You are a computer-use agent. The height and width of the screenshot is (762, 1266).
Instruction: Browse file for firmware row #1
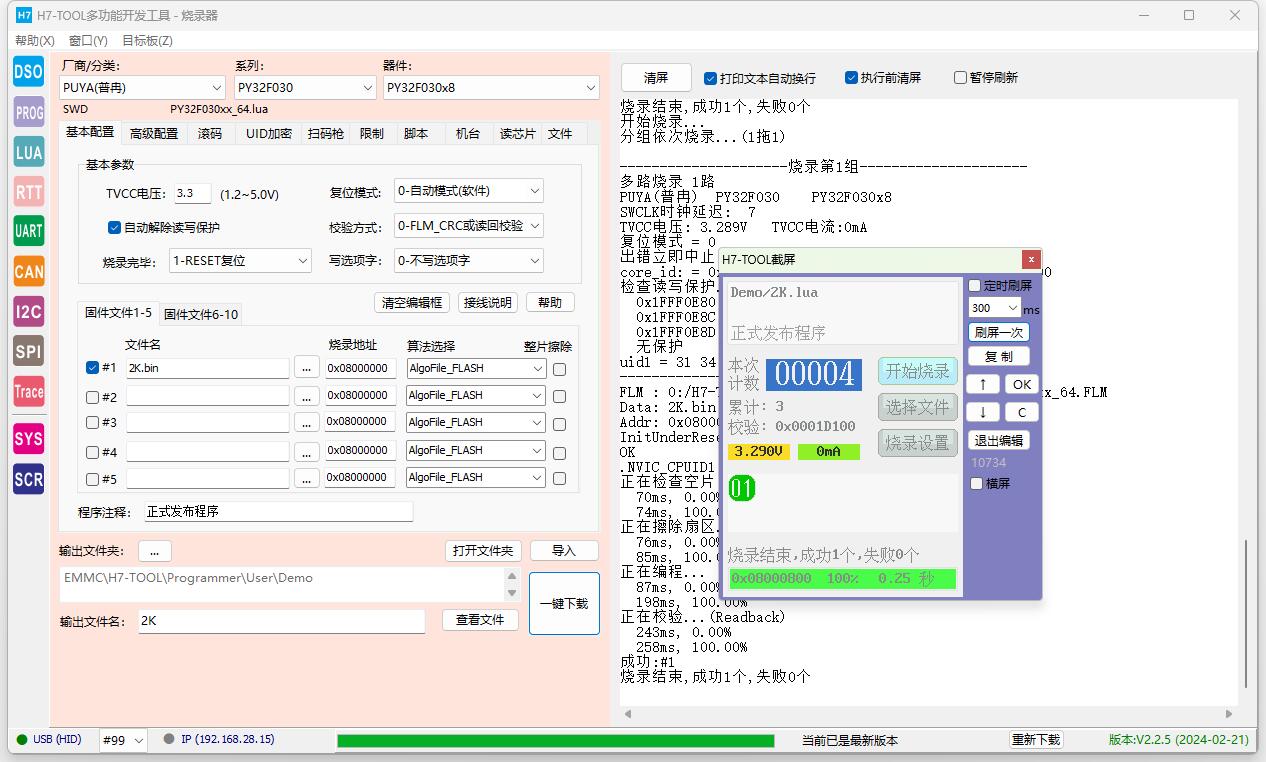[307, 368]
